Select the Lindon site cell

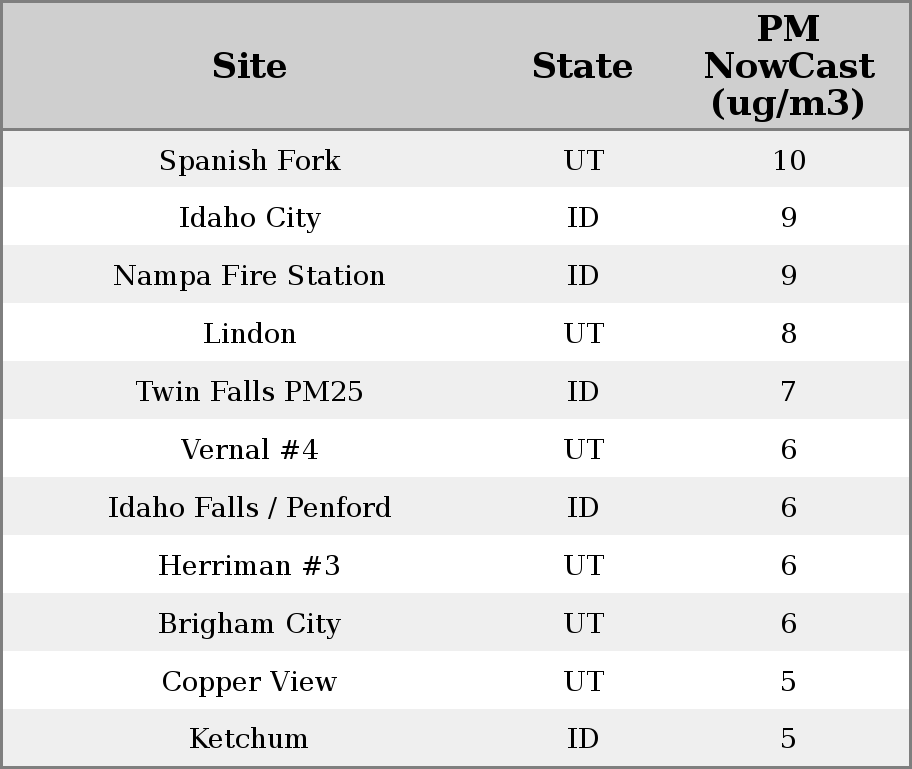(x=249, y=334)
